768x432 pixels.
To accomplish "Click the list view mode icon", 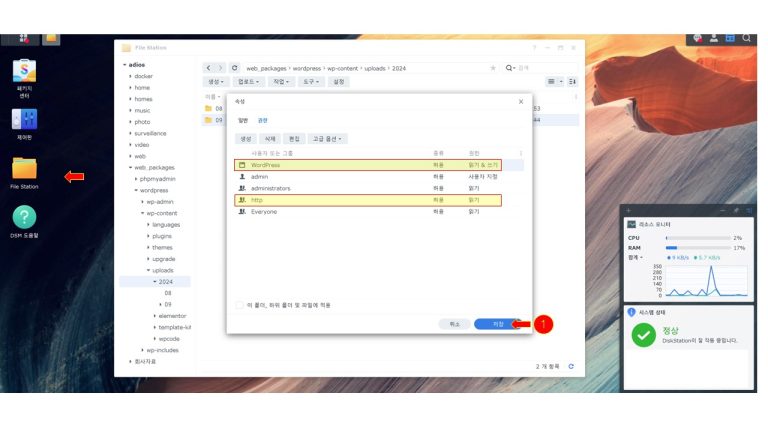I will coord(551,82).
